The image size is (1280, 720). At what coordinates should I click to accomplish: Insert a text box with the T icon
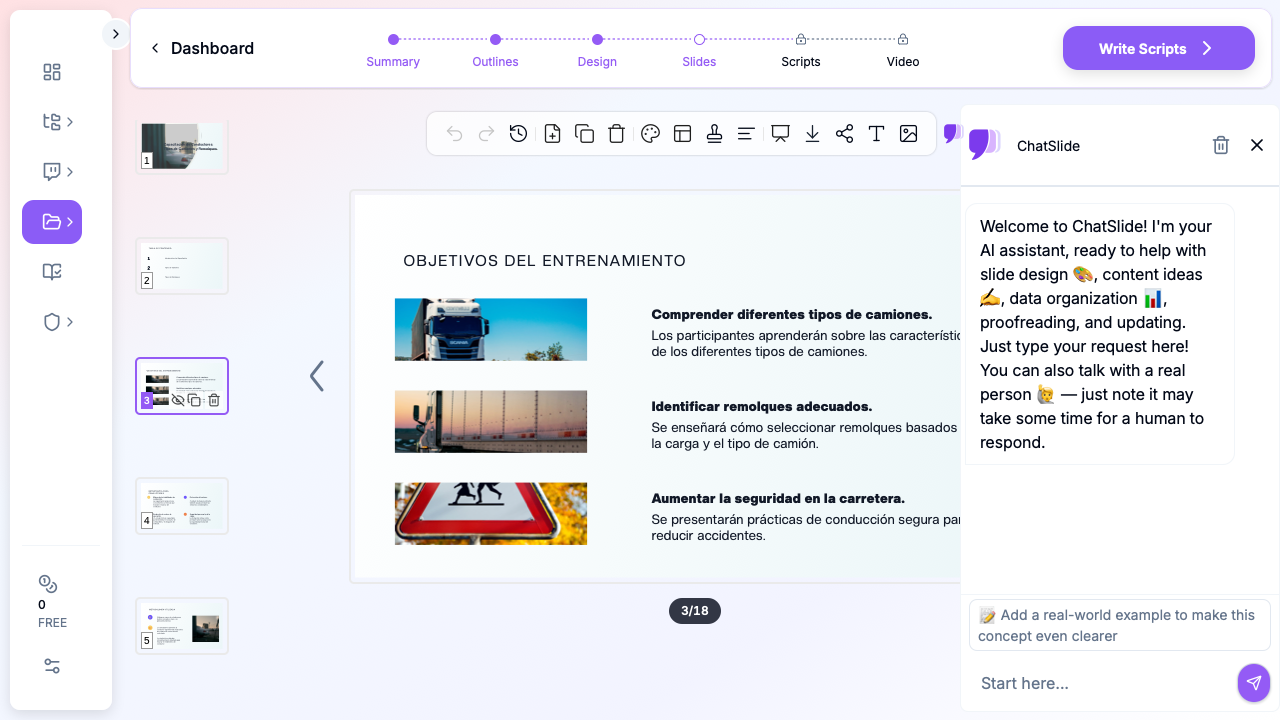tap(876, 134)
